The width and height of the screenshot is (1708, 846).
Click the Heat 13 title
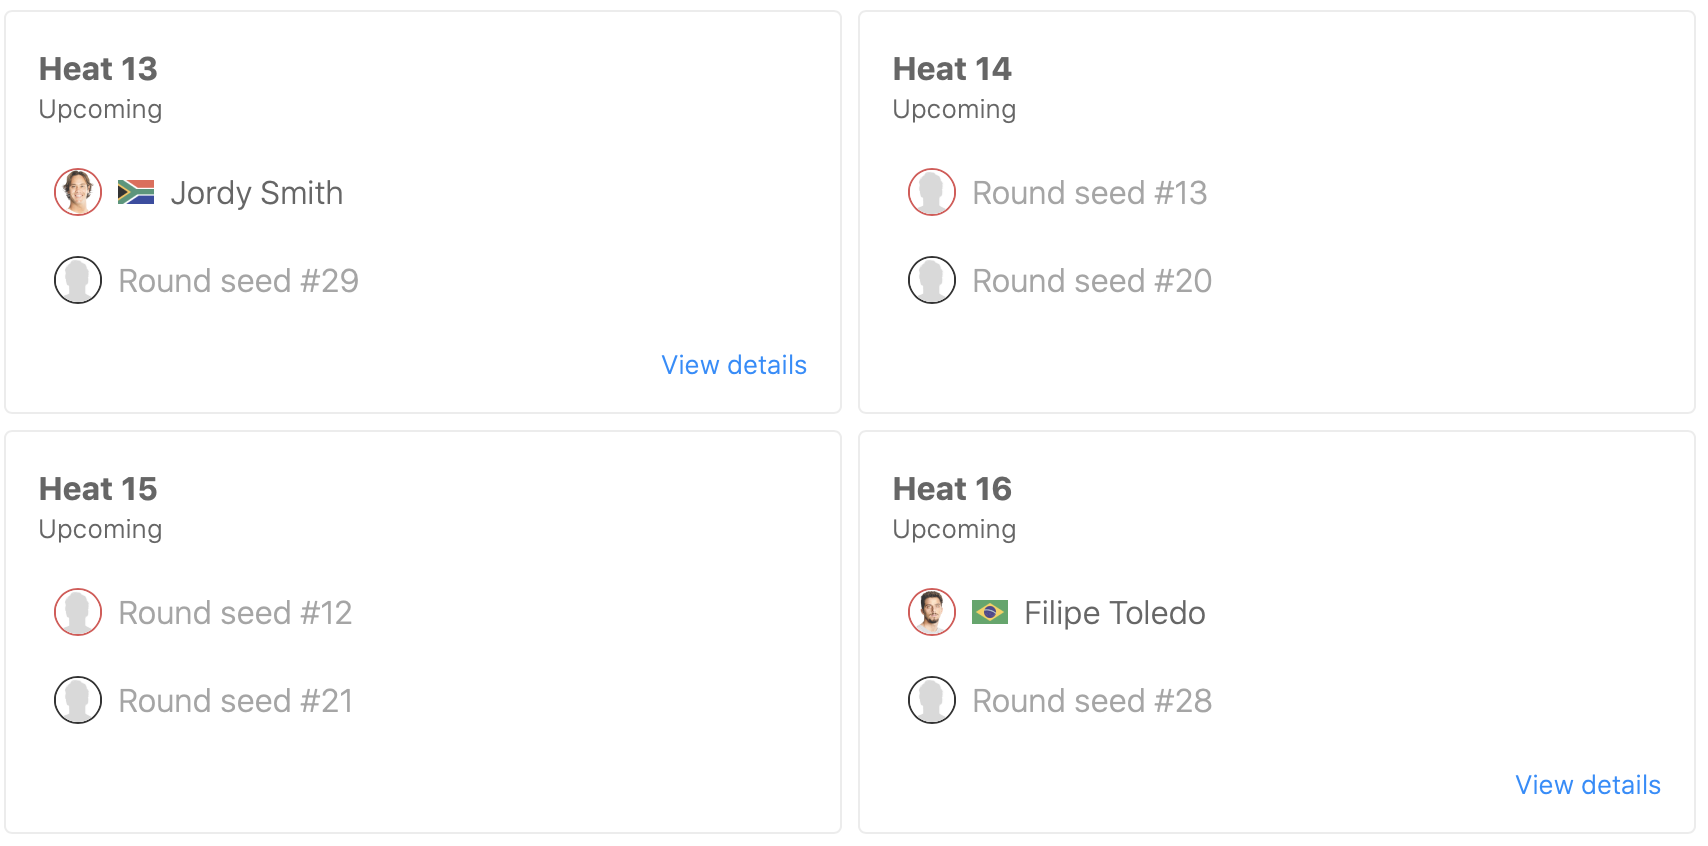tap(98, 69)
